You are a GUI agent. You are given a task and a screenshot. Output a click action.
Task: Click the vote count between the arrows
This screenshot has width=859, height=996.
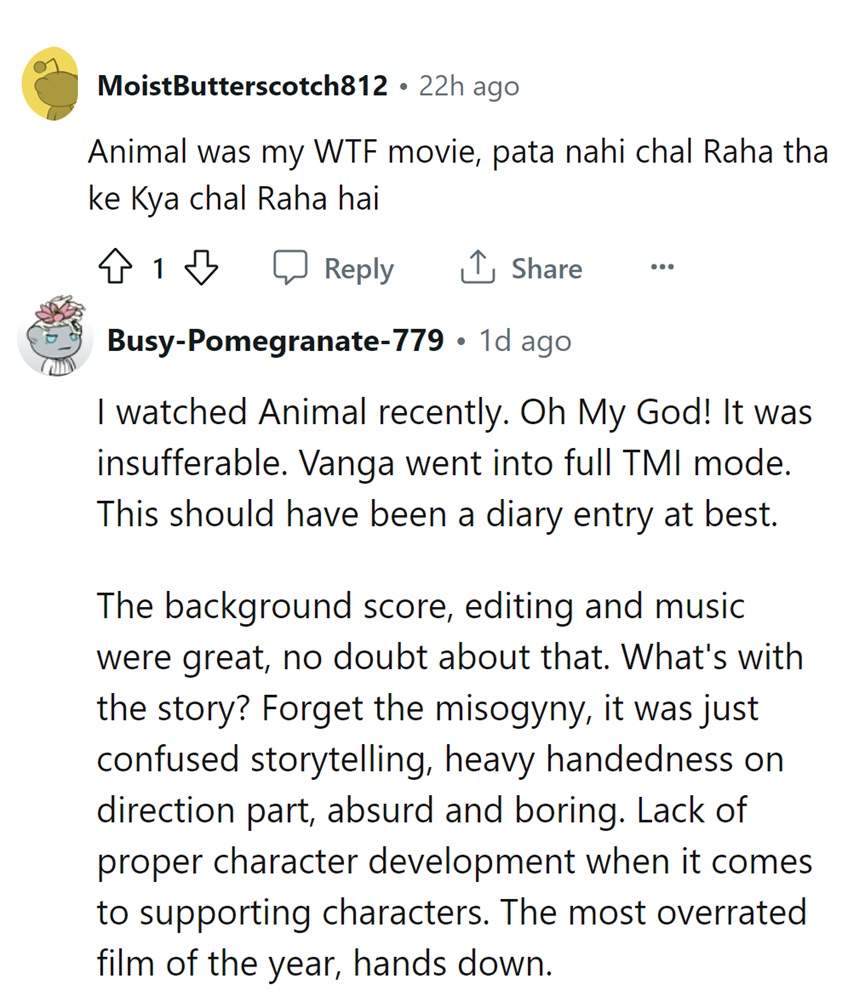point(157,269)
